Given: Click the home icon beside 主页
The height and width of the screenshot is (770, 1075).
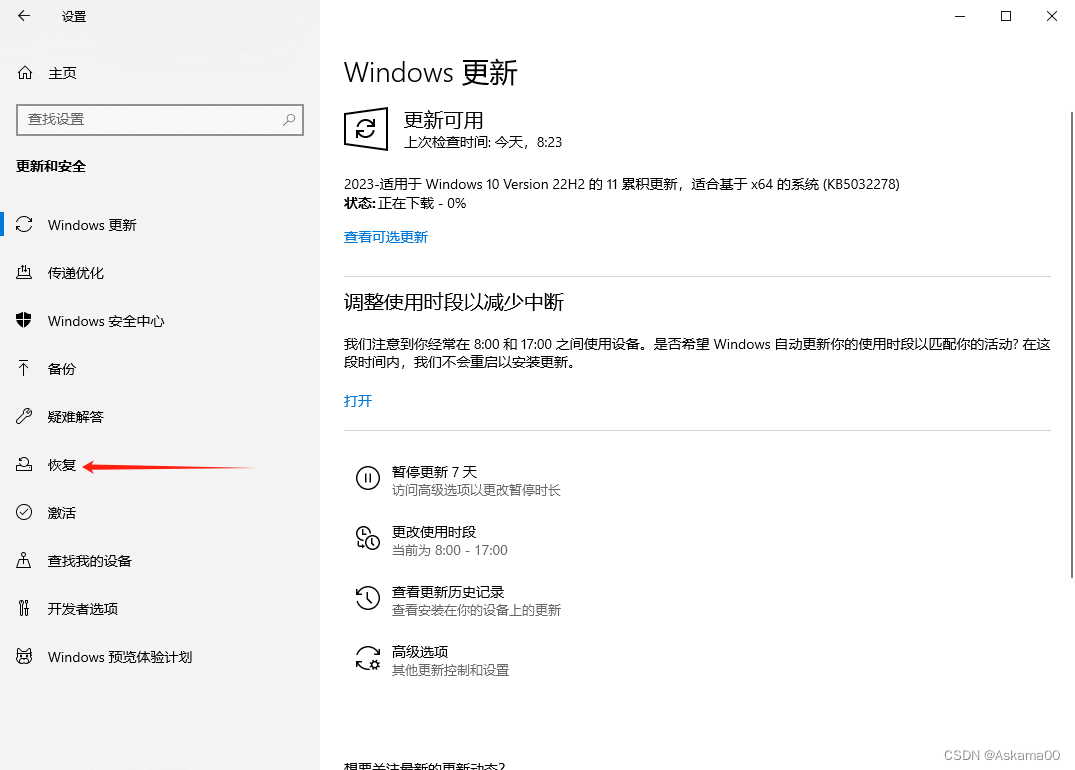Looking at the screenshot, I should (x=25, y=73).
